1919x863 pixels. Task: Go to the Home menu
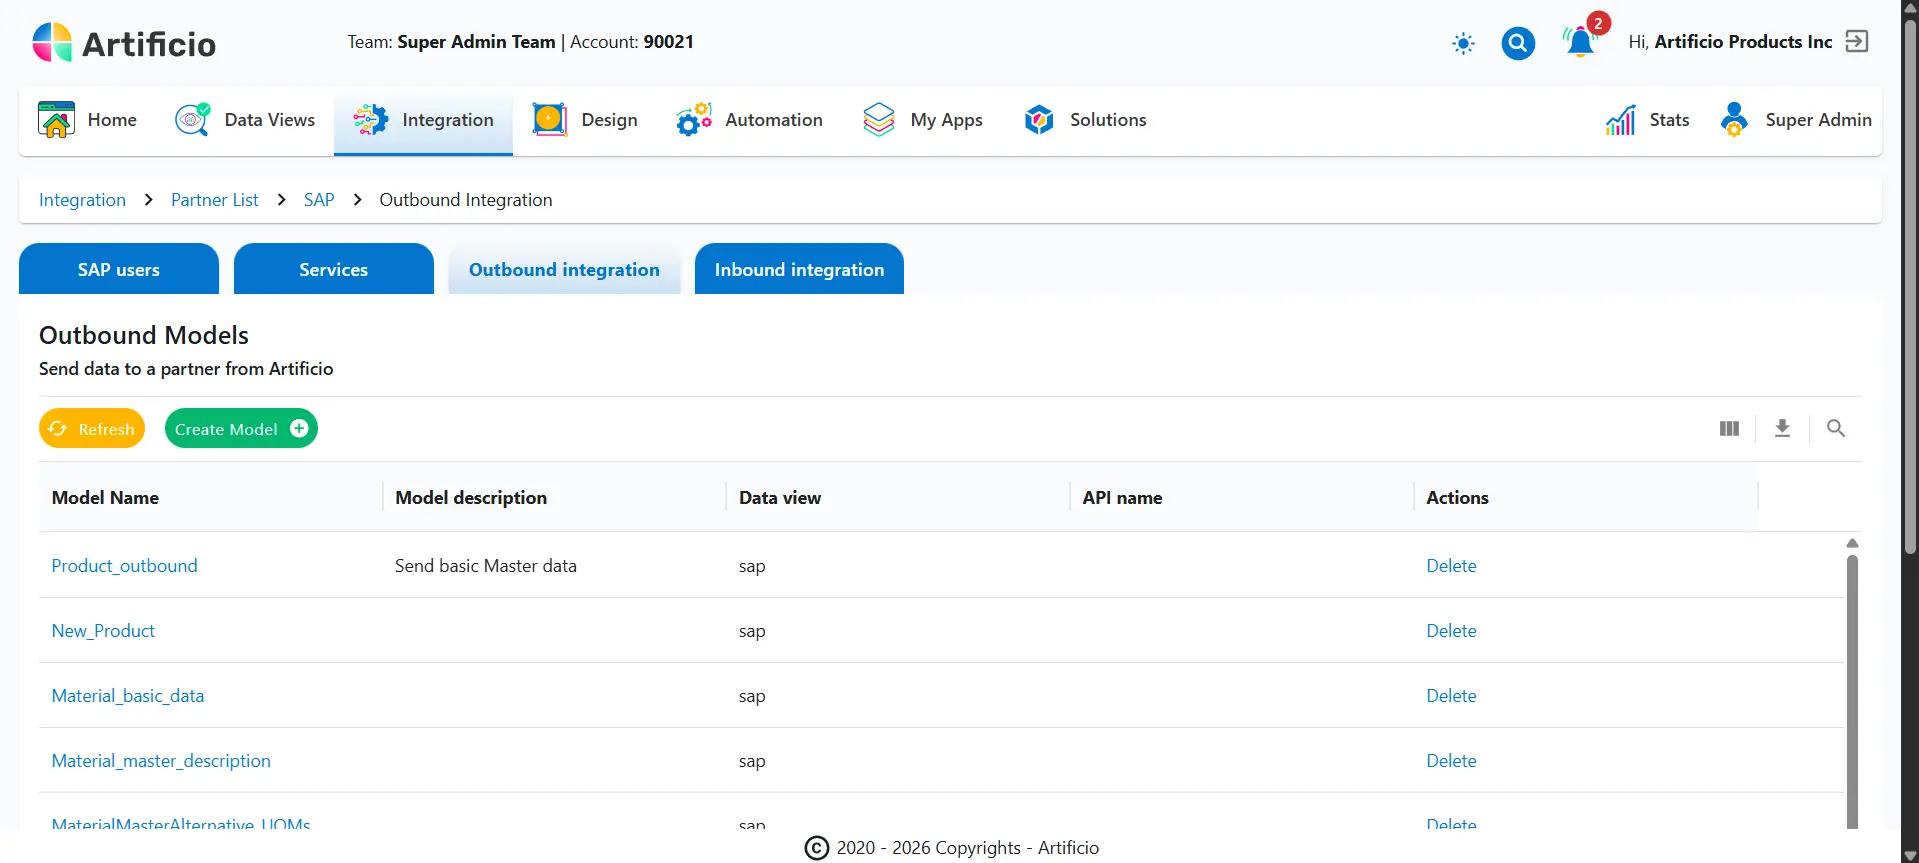click(88, 120)
